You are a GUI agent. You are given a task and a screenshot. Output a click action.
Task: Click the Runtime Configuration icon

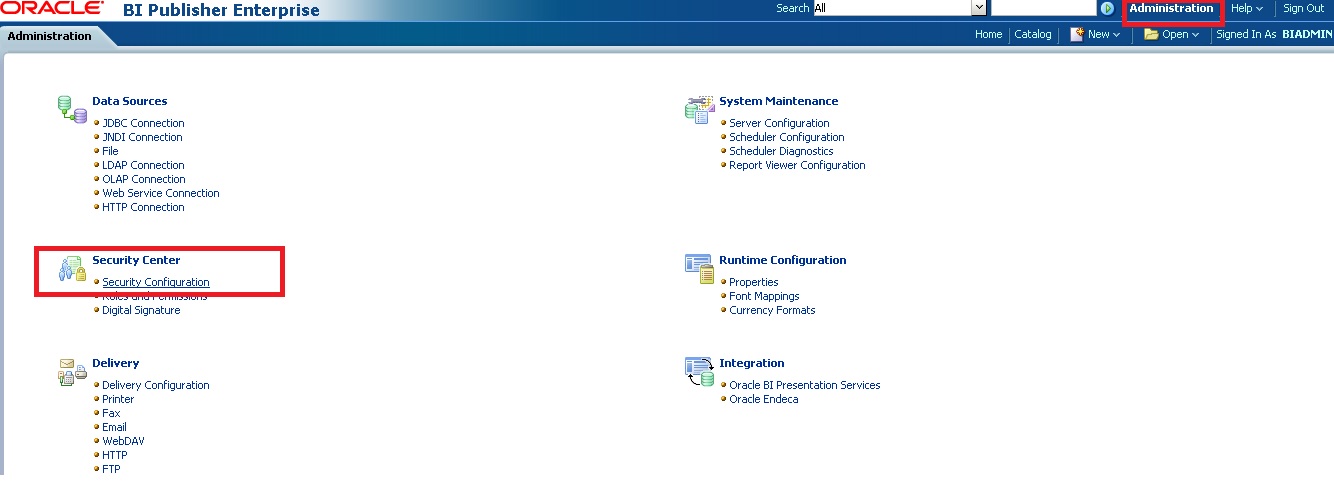[x=699, y=268]
